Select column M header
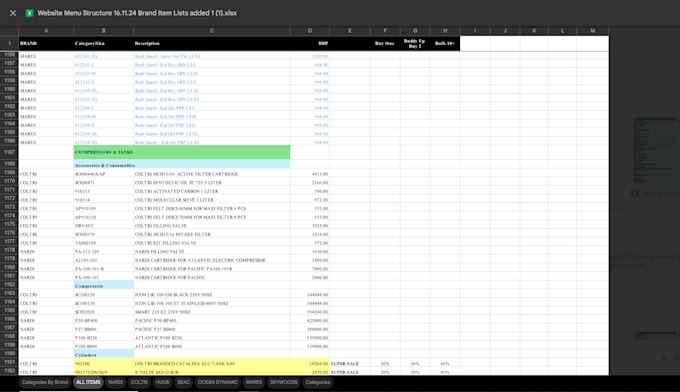Screen dimensions: 680x392 coord(592,31)
